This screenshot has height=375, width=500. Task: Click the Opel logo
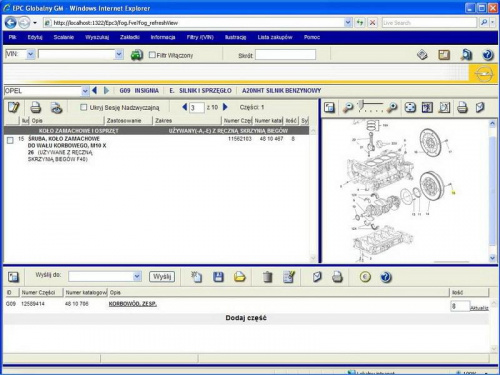(x=483, y=73)
